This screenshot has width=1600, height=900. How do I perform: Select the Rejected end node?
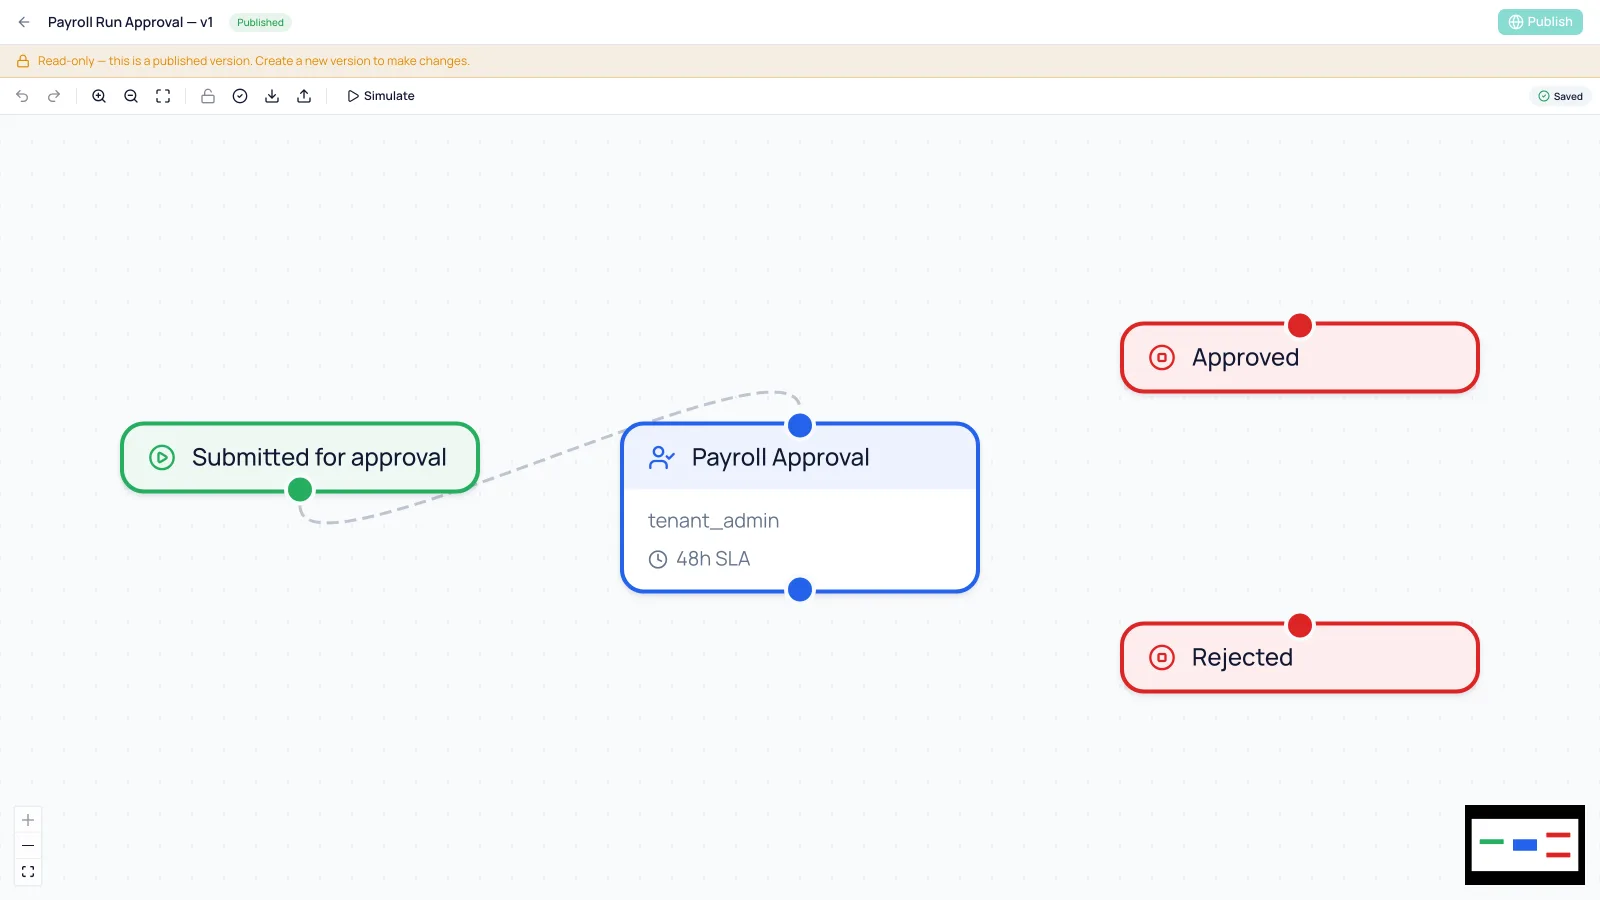tap(1300, 657)
